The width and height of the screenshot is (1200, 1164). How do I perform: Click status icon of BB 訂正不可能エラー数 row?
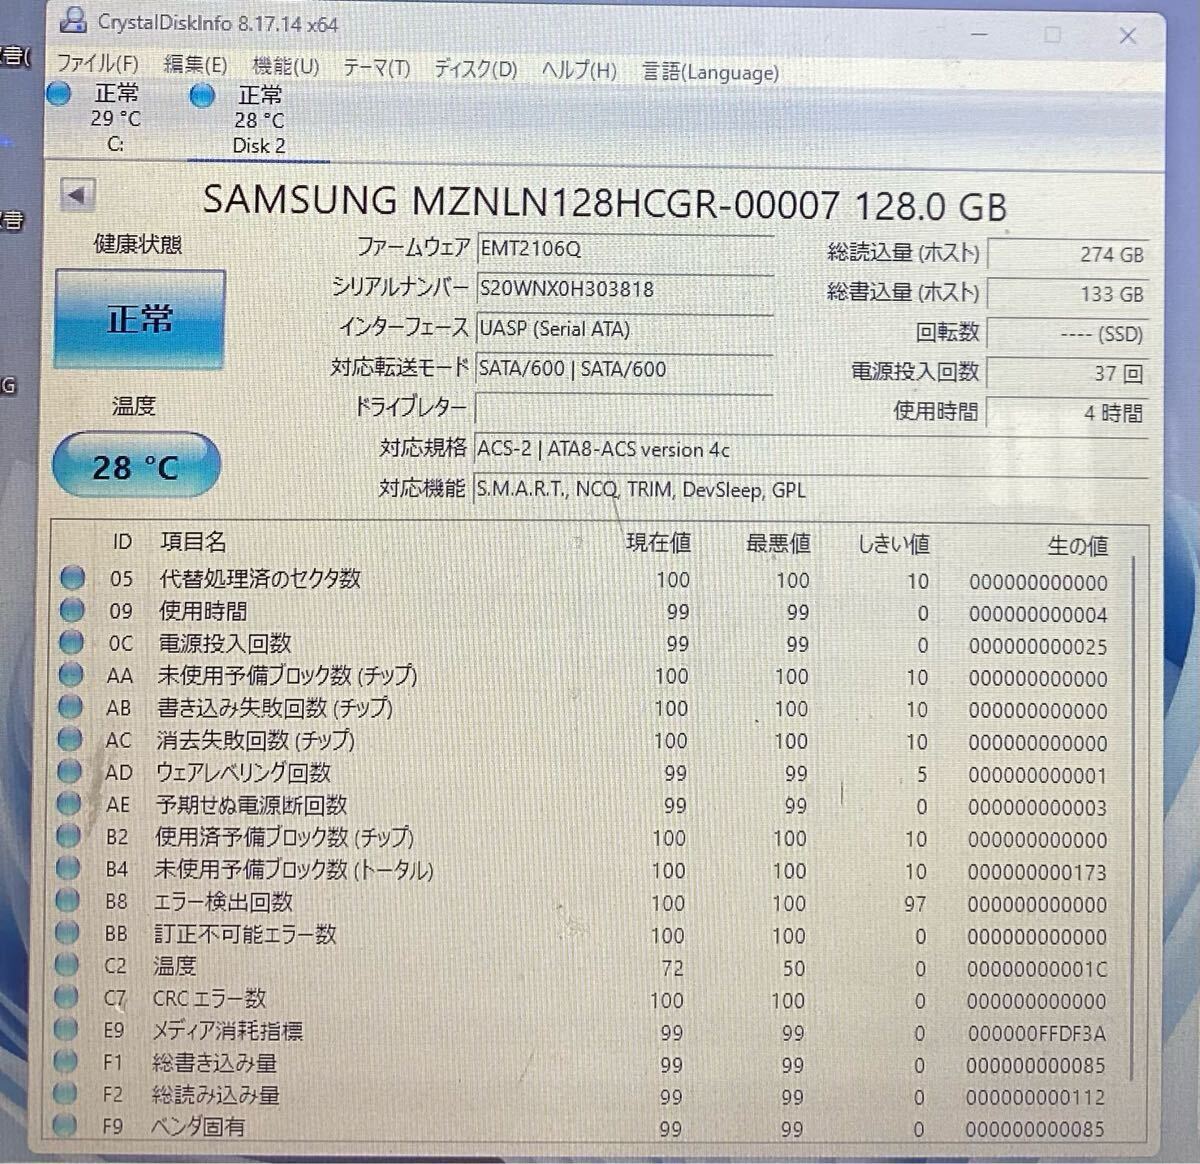pyautogui.click(x=67, y=933)
